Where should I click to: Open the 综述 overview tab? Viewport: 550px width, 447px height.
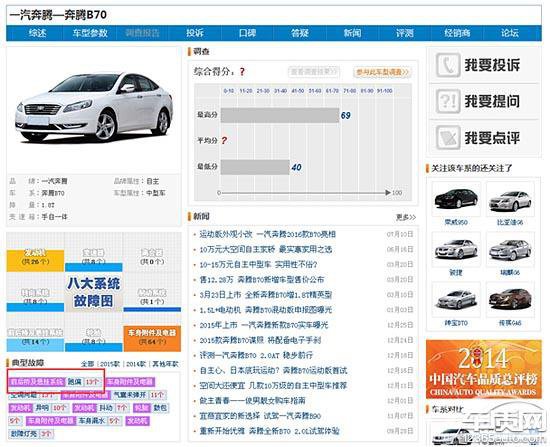click(x=38, y=33)
